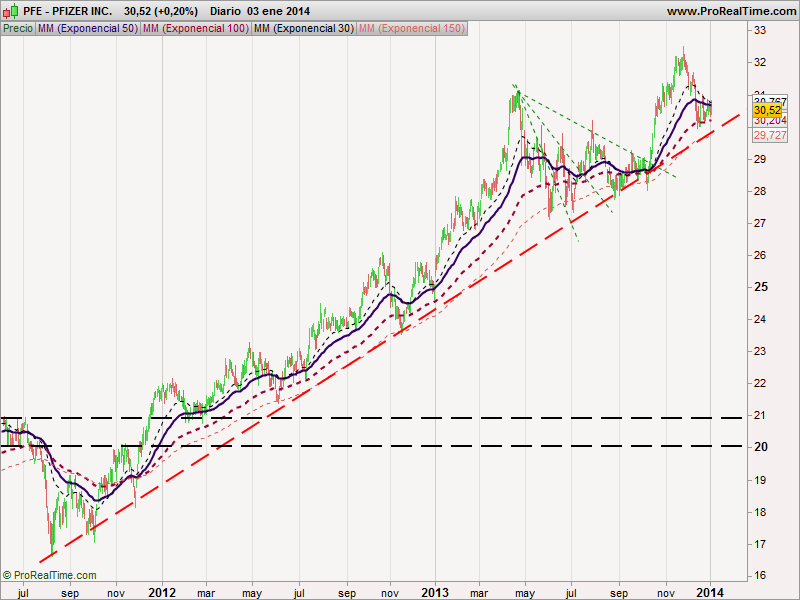Click the 16 price axis label

click(760, 576)
